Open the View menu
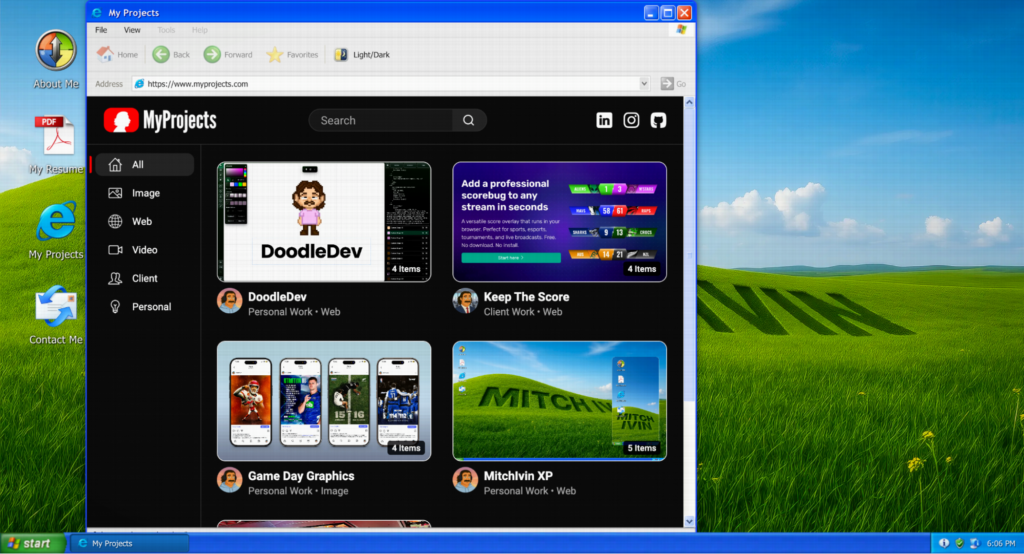The image size is (1024, 554). 132,30
